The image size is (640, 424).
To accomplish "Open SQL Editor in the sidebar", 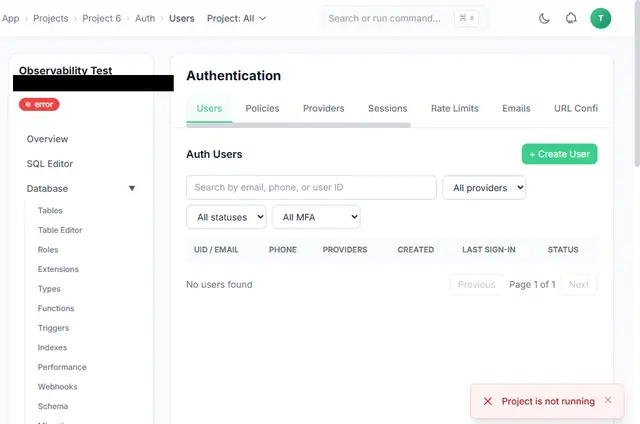I will (x=50, y=164).
